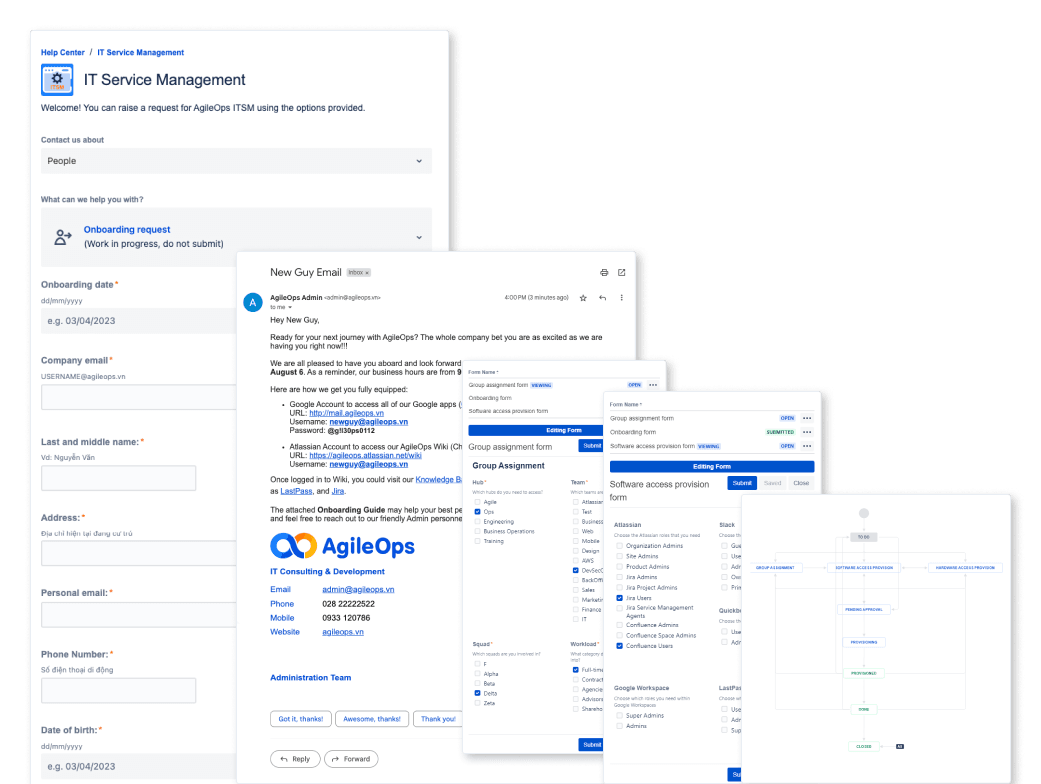This screenshot has height=784, width=1041.
Task: Open the submitted Onboarding form row
Action: pyautogui.click(x=711, y=432)
